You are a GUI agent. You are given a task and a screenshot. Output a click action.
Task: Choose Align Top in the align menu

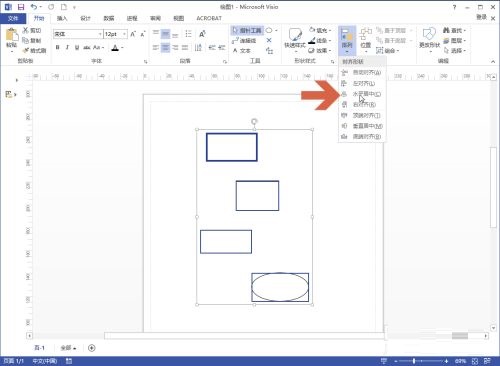(x=362, y=115)
